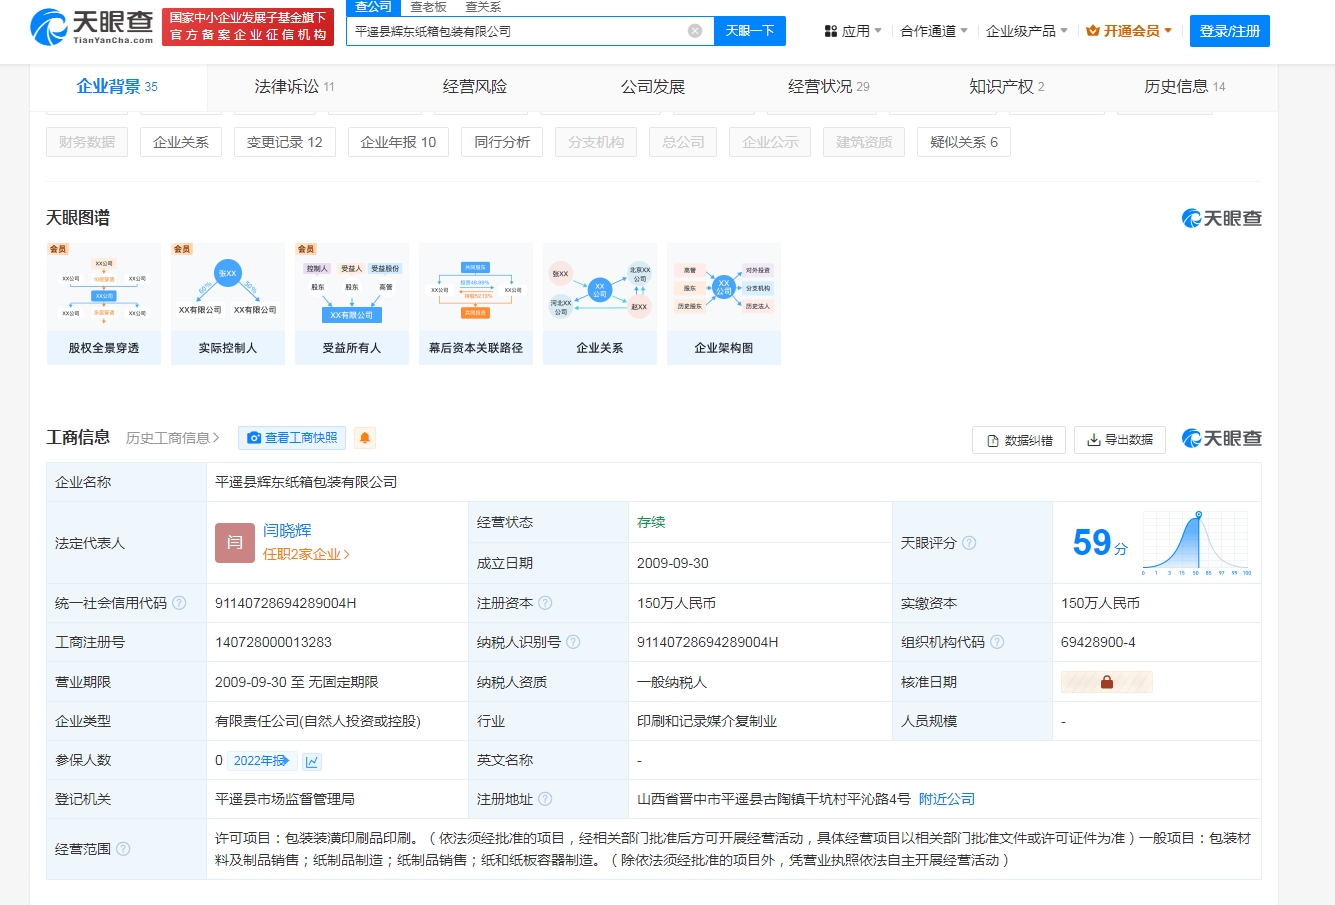Switch to the 企业背景 tab
Image resolution: width=1335 pixels, height=905 pixels.
[x=117, y=87]
